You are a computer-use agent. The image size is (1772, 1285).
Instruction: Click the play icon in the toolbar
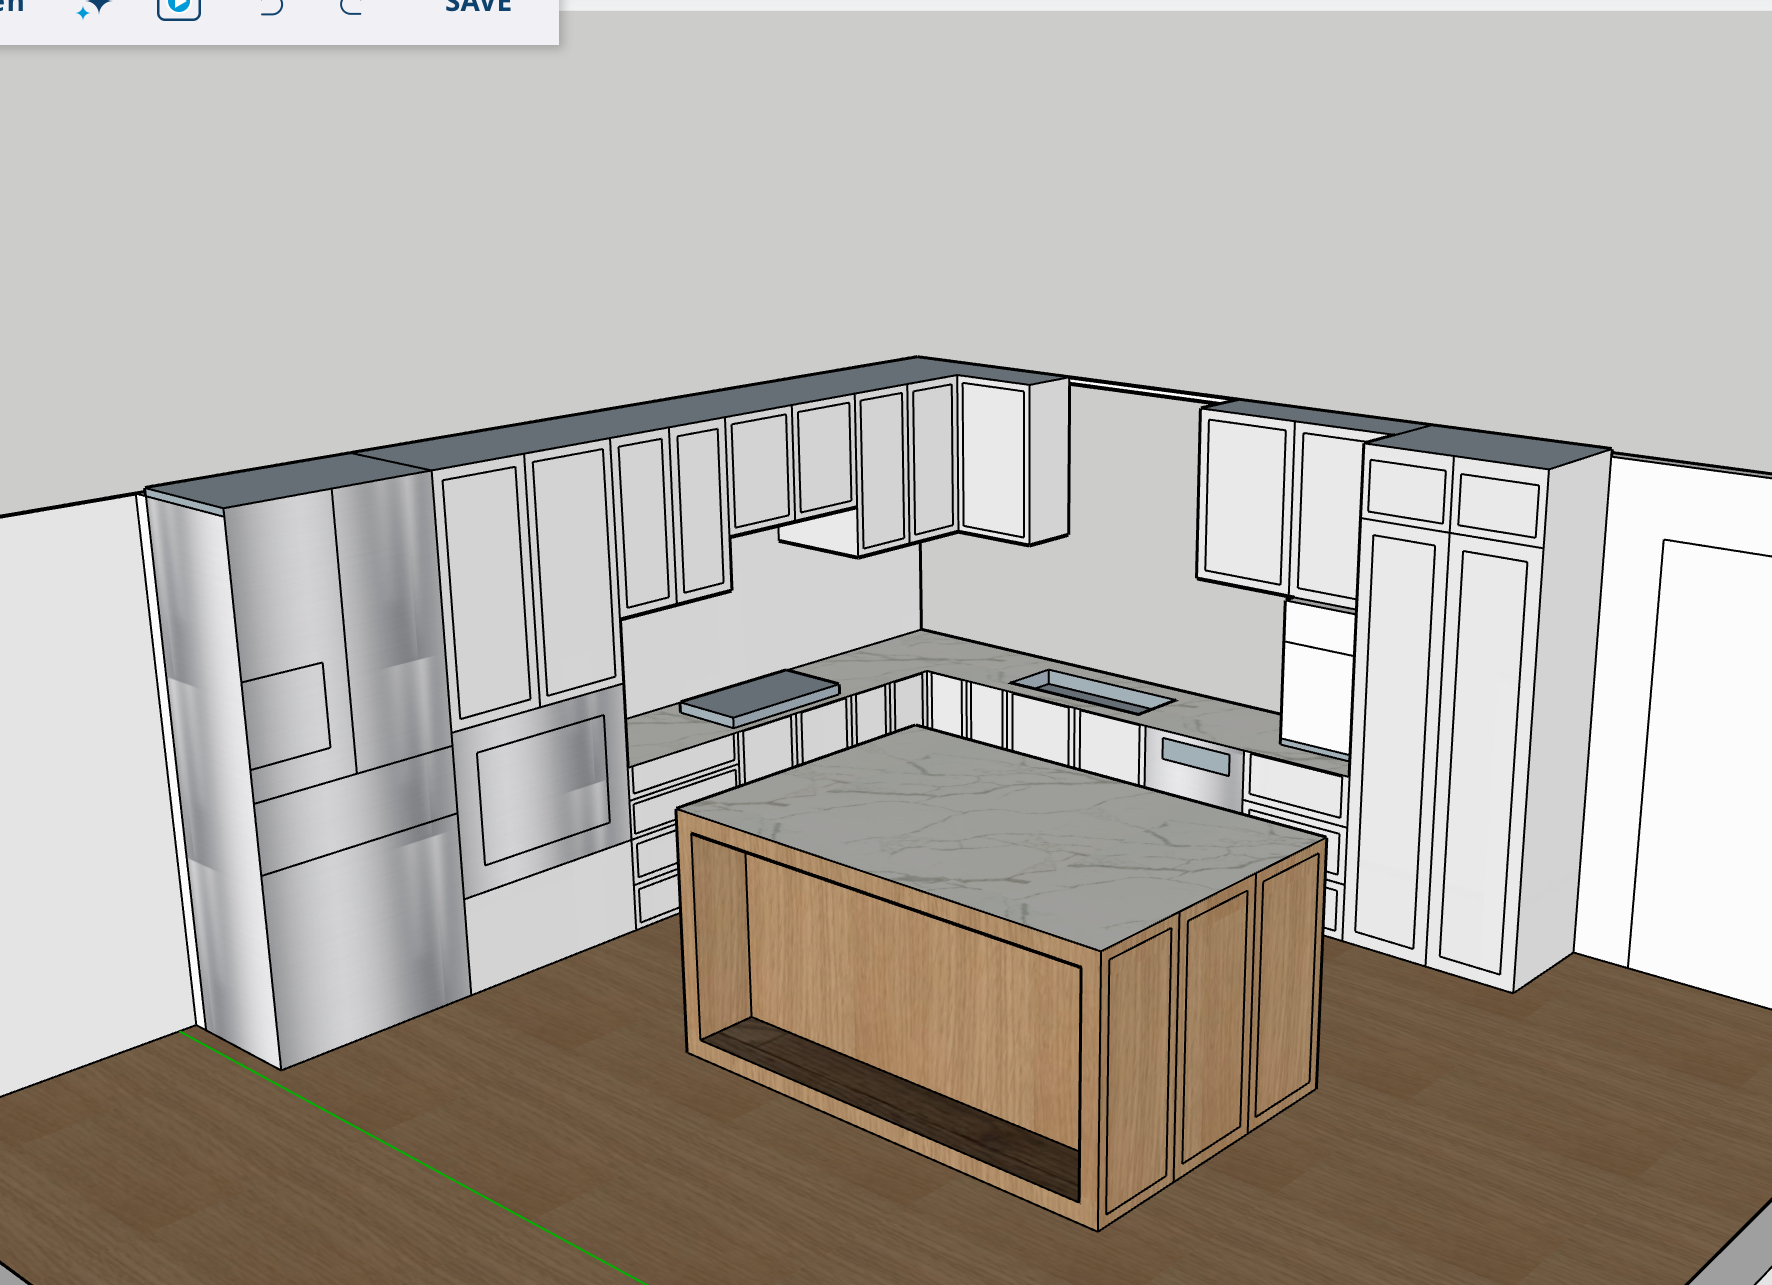pyautogui.click(x=179, y=8)
